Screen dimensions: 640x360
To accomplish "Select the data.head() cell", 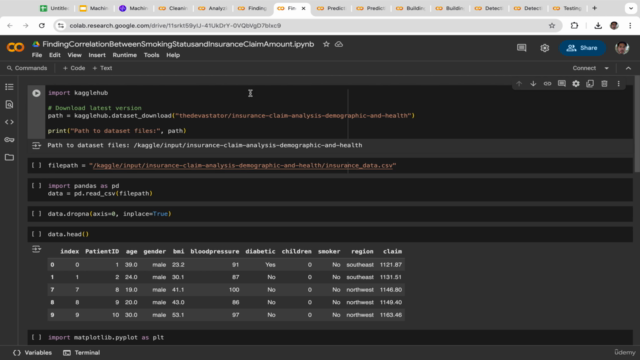I will (x=330, y=234).
